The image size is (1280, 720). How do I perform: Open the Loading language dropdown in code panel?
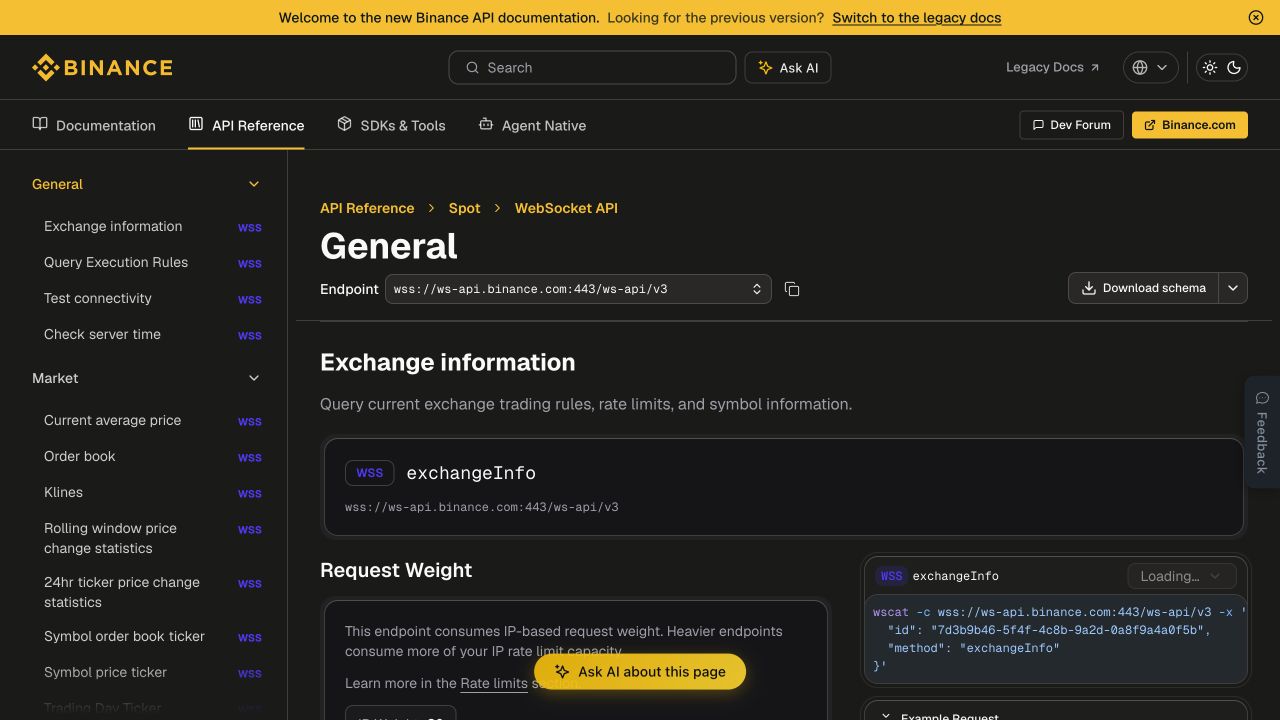1181,576
